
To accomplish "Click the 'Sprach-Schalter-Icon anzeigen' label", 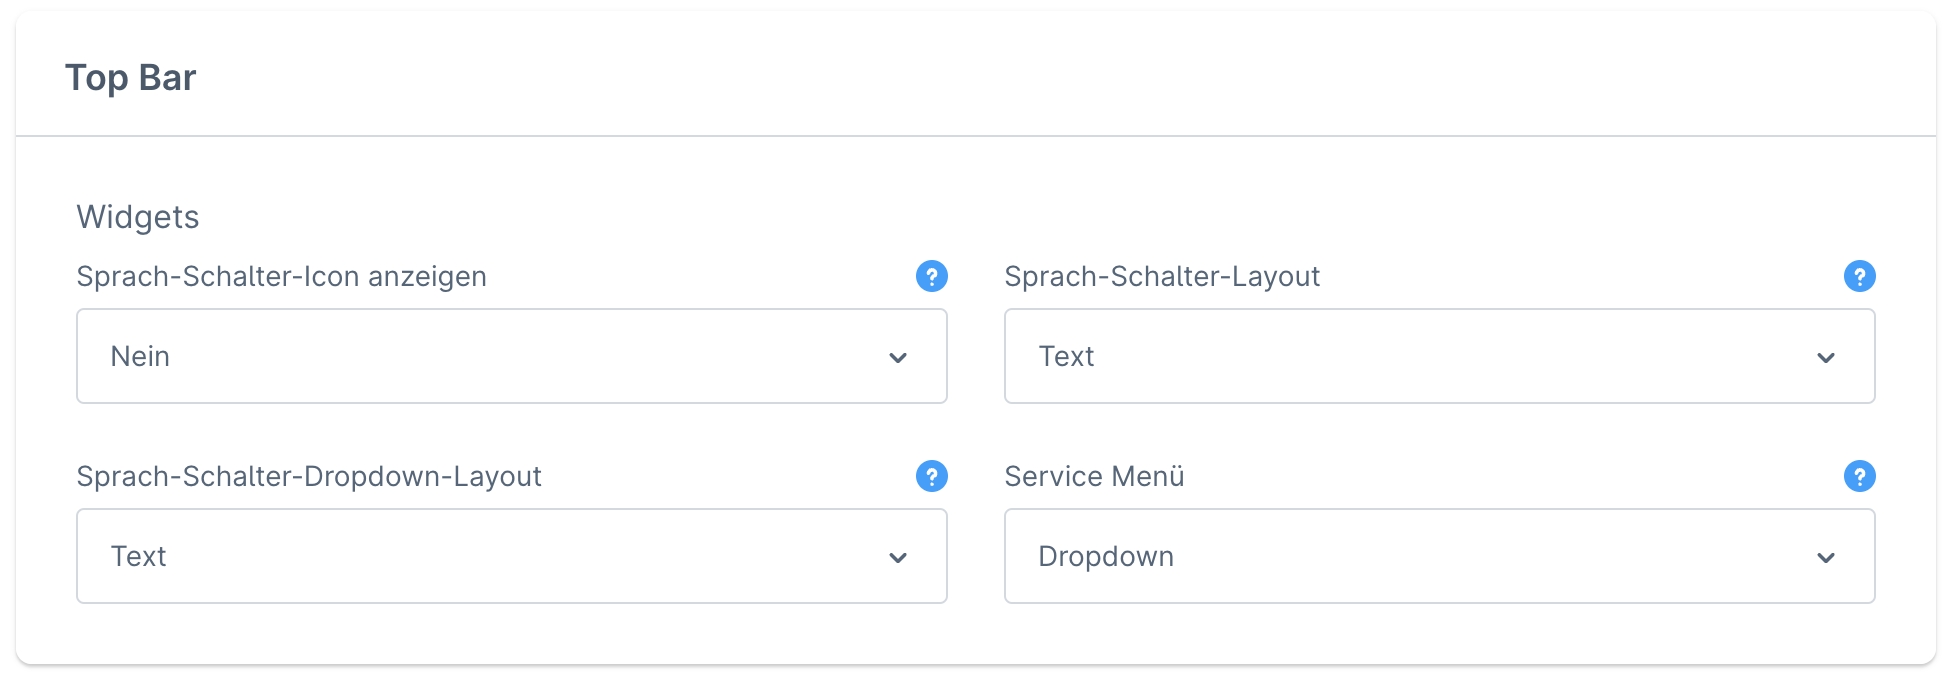I will click(281, 276).
